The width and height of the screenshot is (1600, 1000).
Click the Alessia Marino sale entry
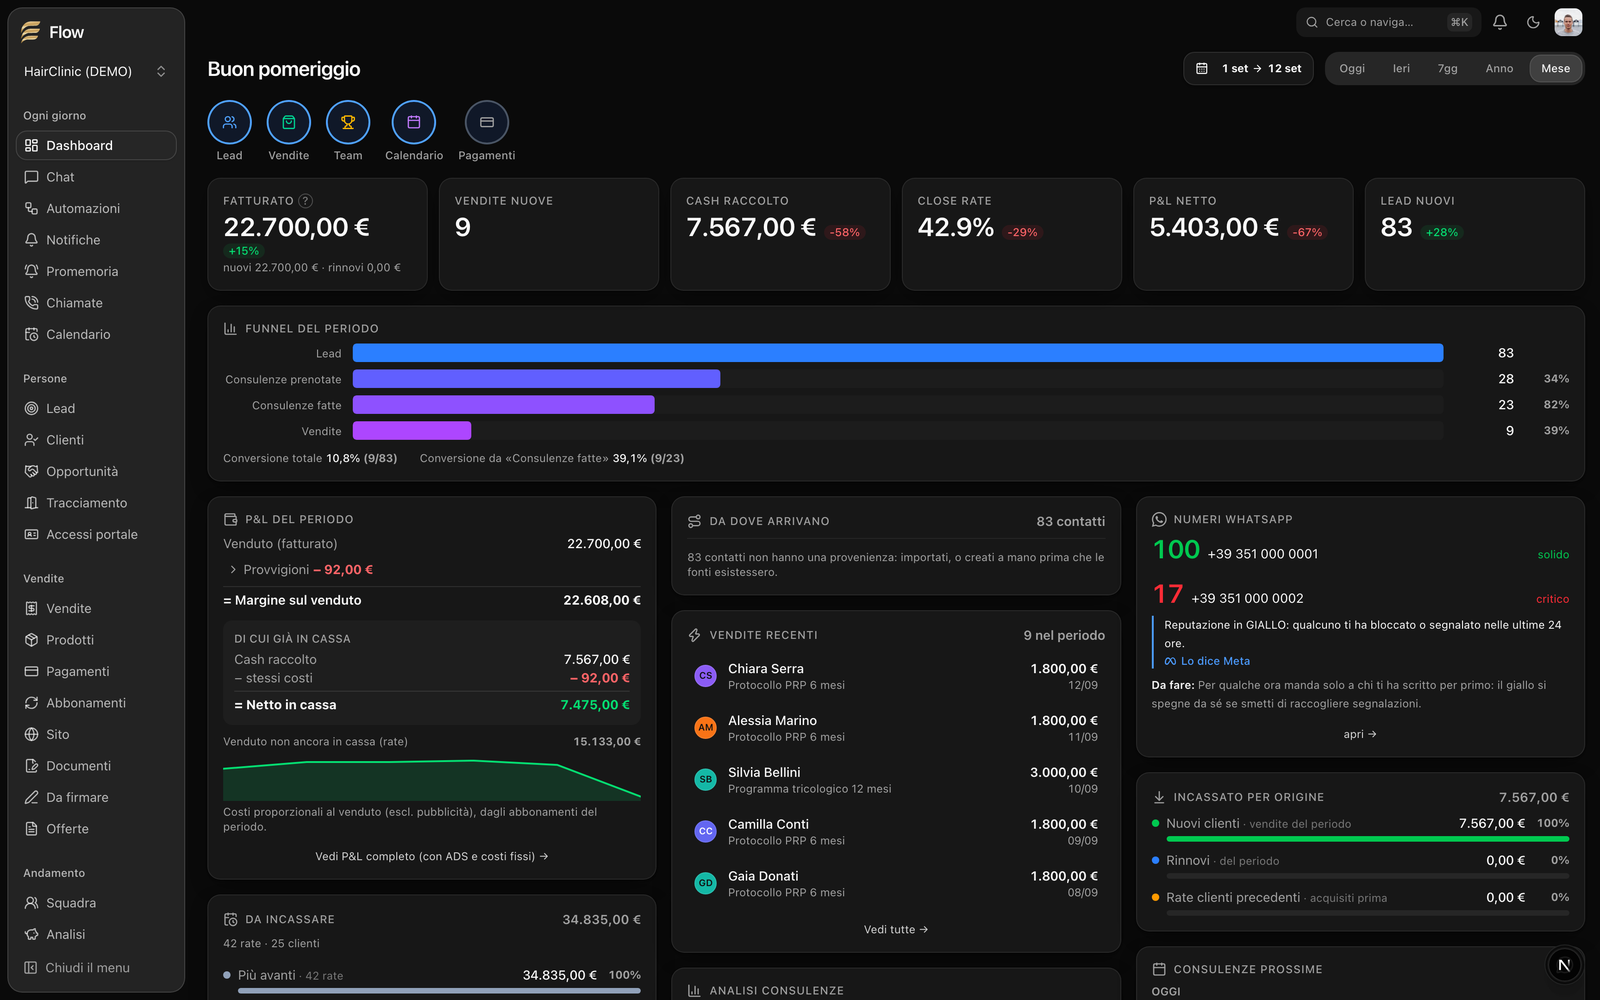tap(896, 728)
